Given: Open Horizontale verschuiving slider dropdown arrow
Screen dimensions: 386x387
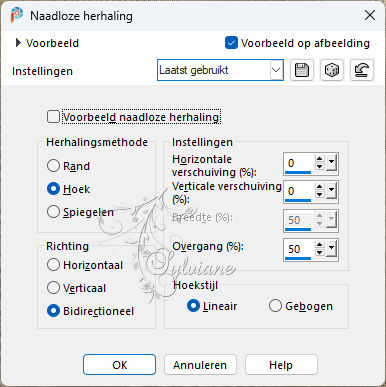Looking at the screenshot, I should [331, 163].
